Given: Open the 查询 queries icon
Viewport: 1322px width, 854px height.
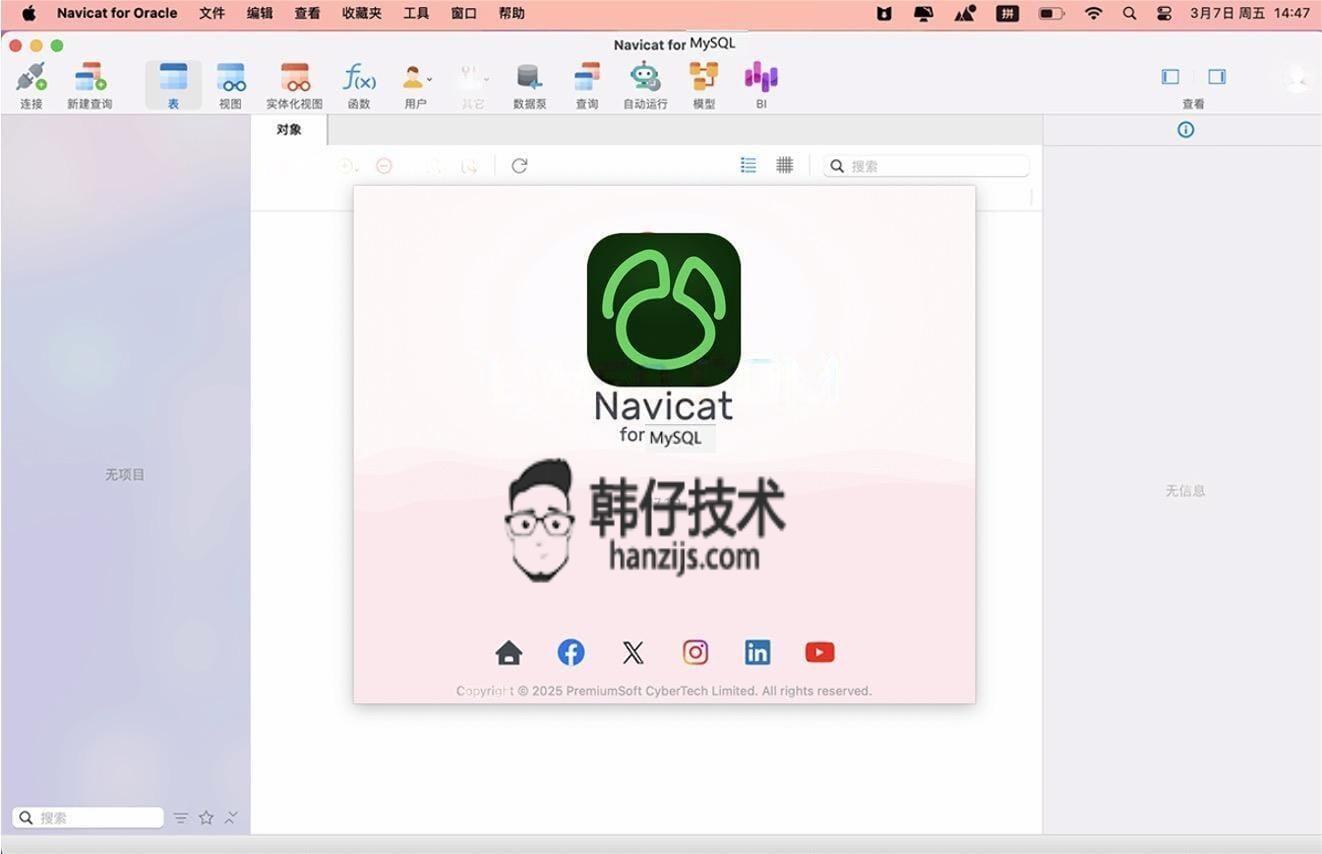Looking at the screenshot, I should [x=587, y=85].
